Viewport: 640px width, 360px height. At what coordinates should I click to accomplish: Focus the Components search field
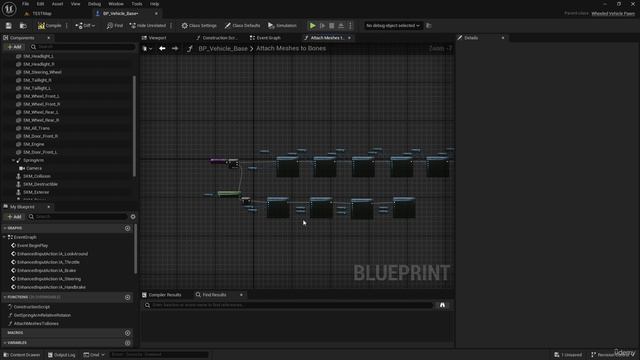[82, 47]
